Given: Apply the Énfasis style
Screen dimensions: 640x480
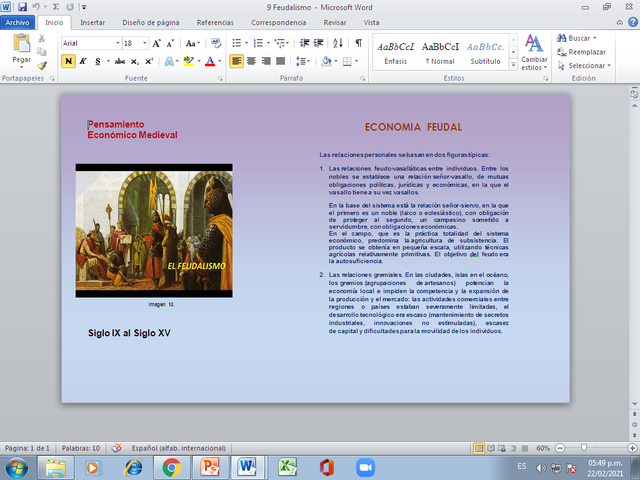Looking at the screenshot, I should (396, 53).
